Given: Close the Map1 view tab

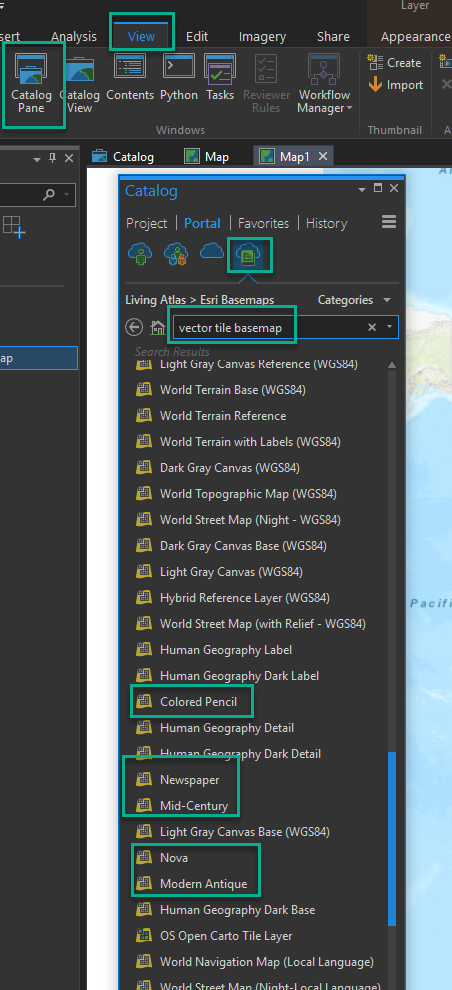Looking at the screenshot, I should pos(323,156).
